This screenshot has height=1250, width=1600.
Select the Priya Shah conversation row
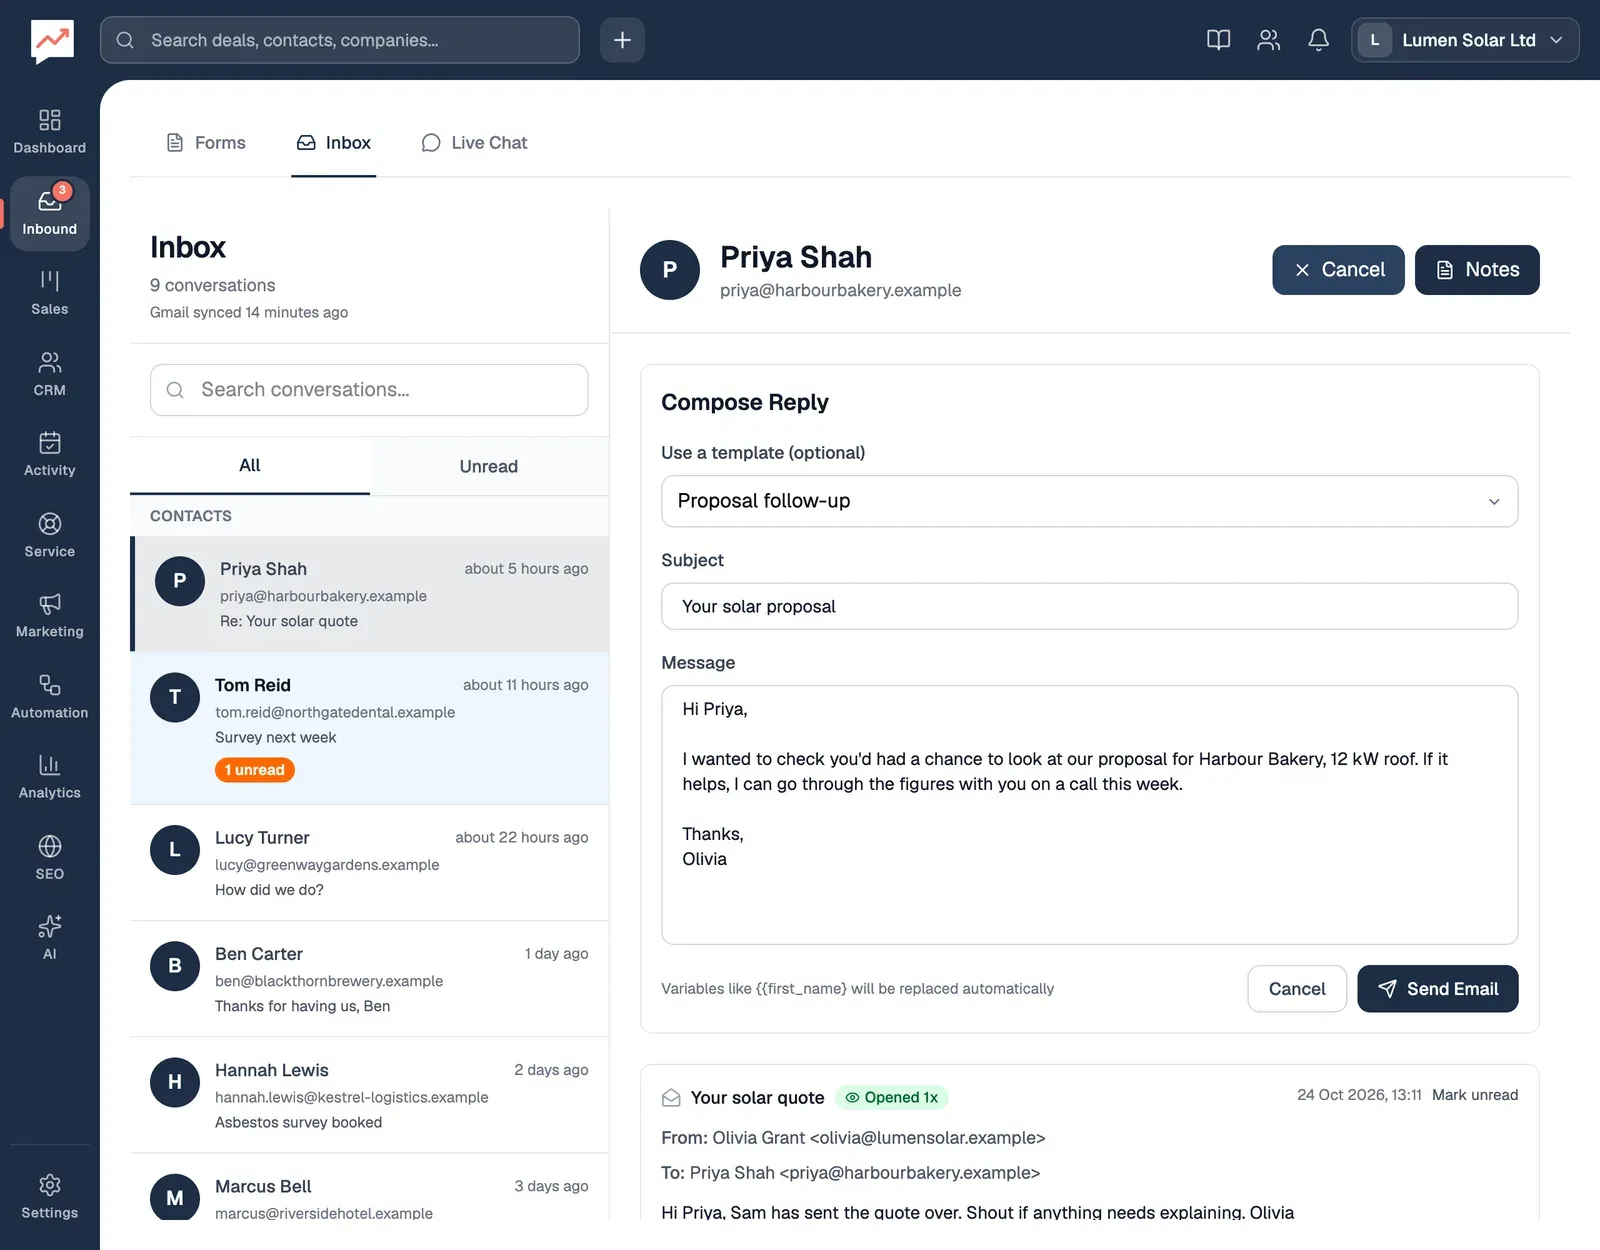[369, 594]
